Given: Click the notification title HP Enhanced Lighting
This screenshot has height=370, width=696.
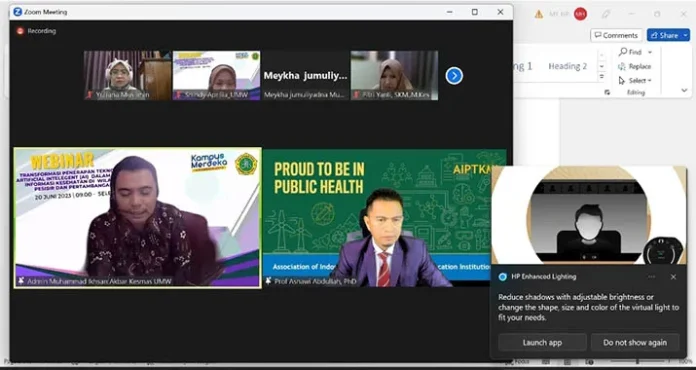Looking at the screenshot, I should tap(544, 277).
